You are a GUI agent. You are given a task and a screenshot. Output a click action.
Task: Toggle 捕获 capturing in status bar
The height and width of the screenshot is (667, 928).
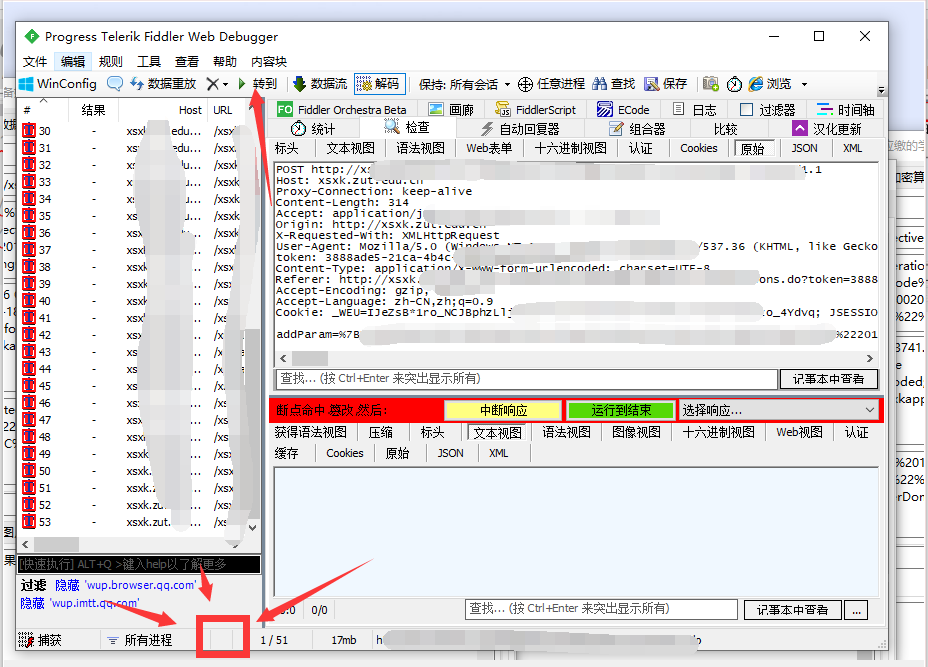click(x=41, y=640)
